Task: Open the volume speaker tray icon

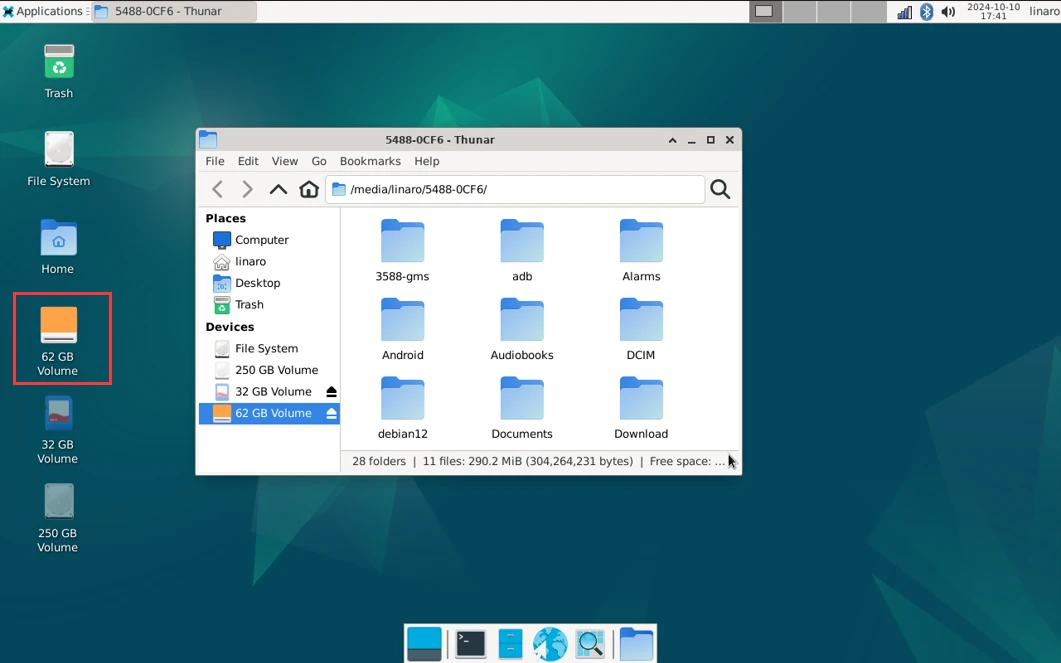Action: coord(948,12)
